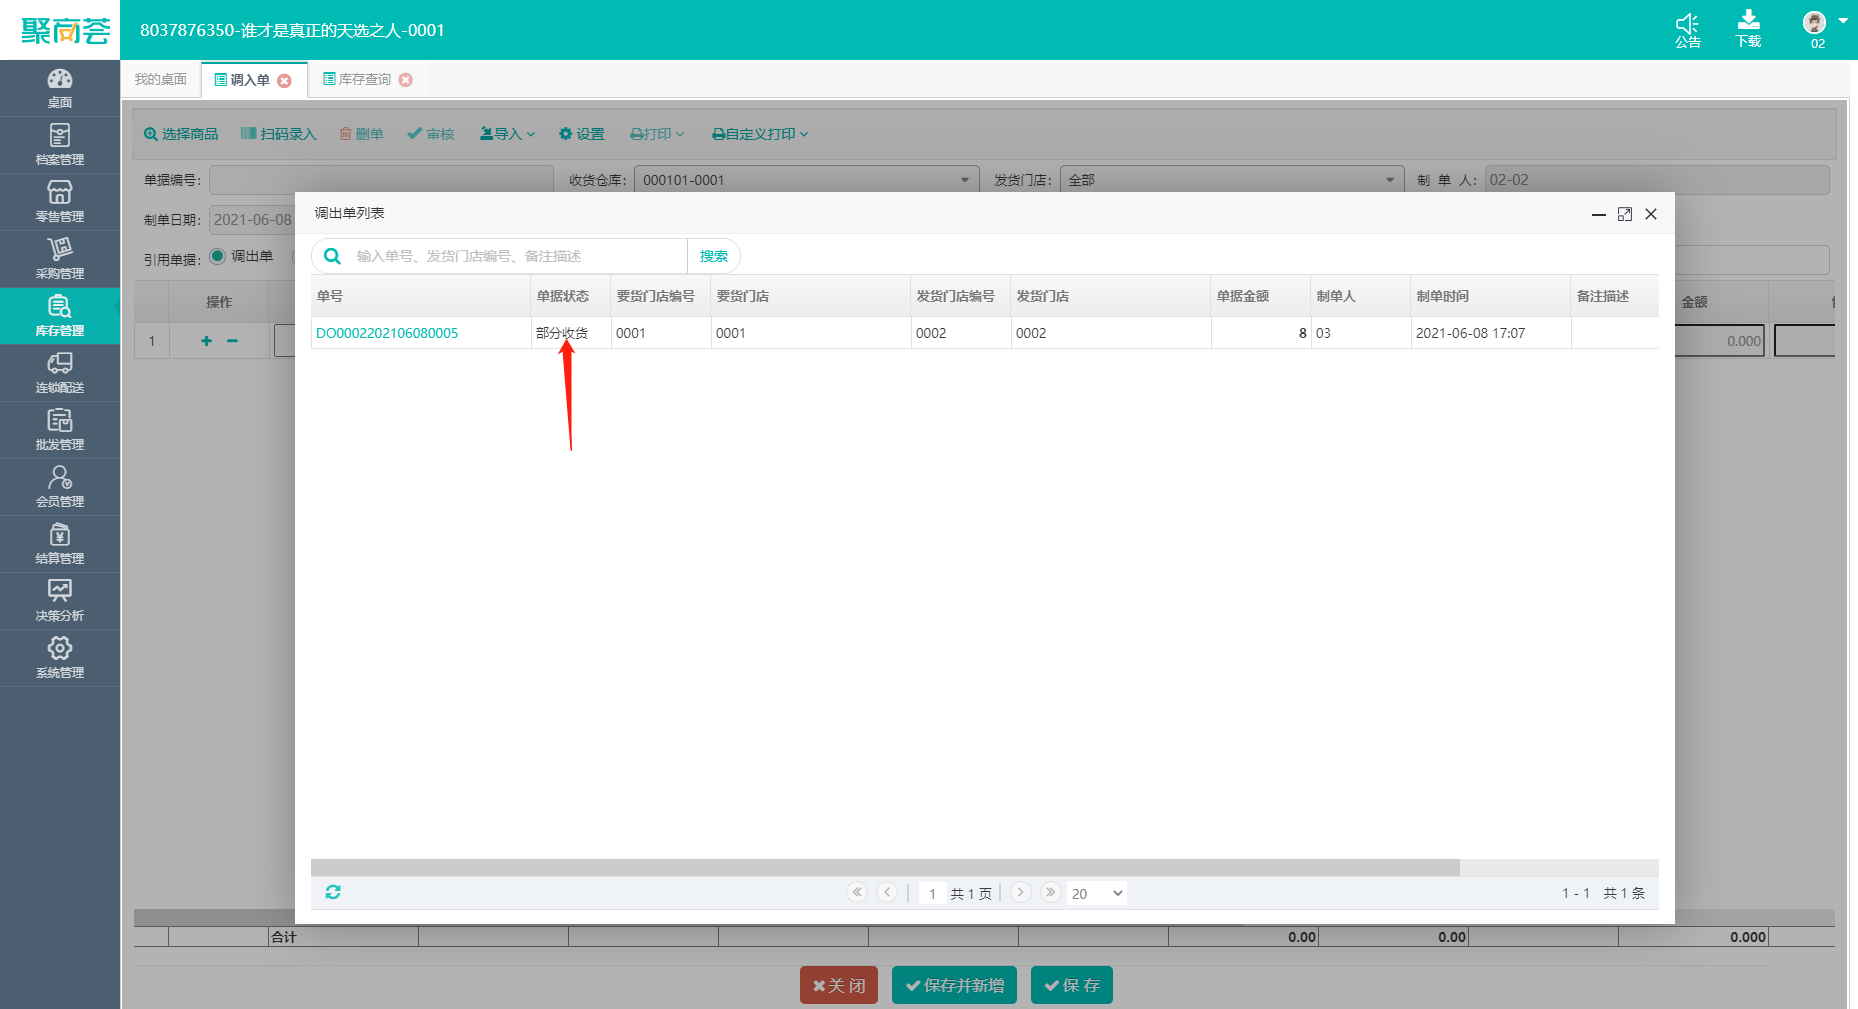The height and width of the screenshot is (1009, 1858).
Task: Minimize the 调出单列表 dialog
Action: coord(1599,214)
